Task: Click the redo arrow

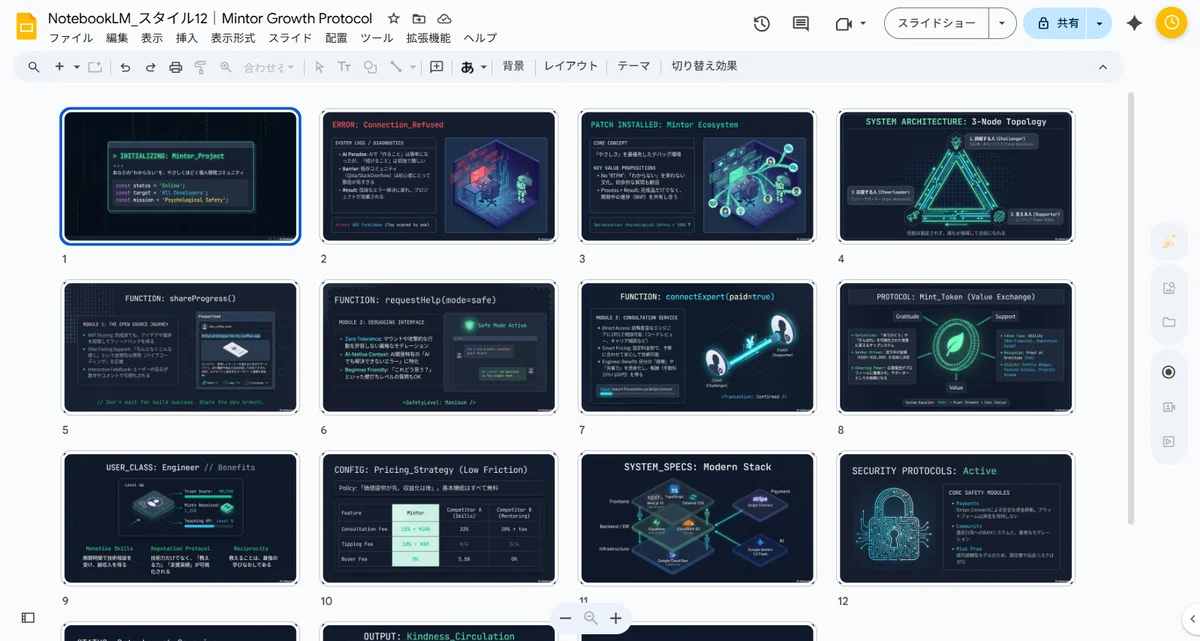Action: (x=150, y=67)
